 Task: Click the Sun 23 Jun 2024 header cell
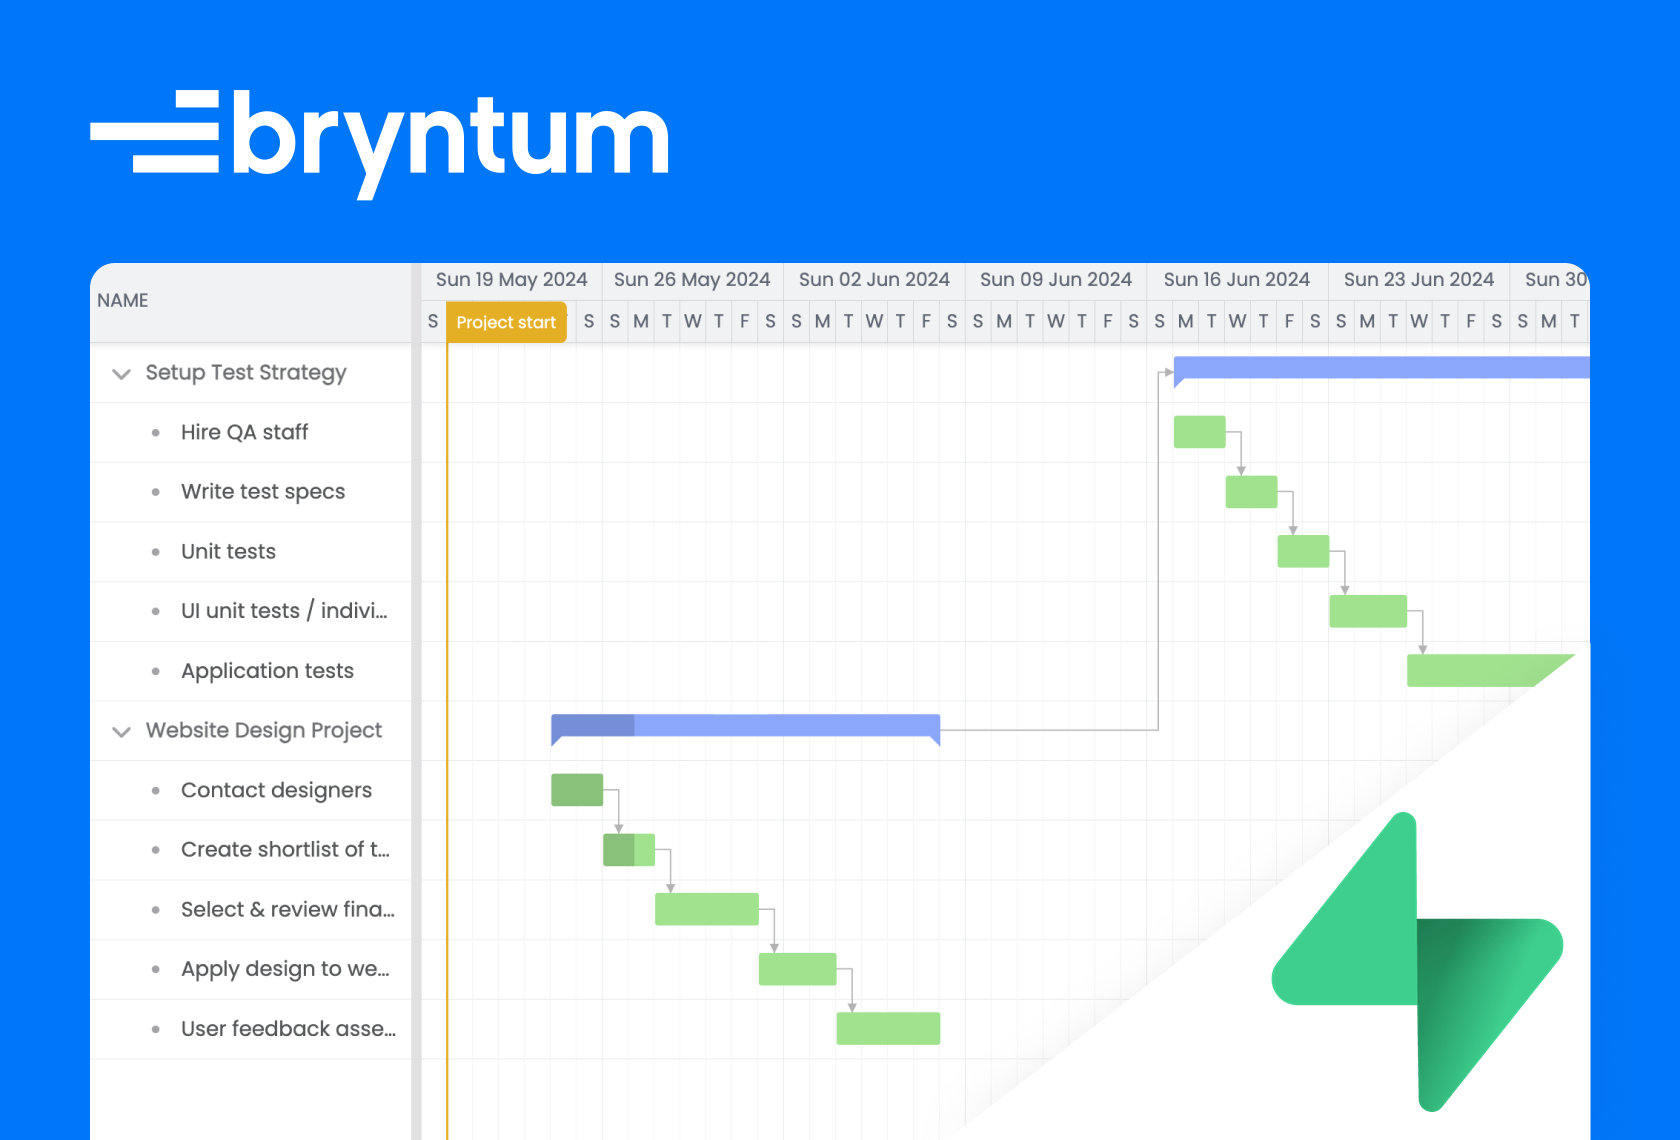click(x=1418, y=279)
